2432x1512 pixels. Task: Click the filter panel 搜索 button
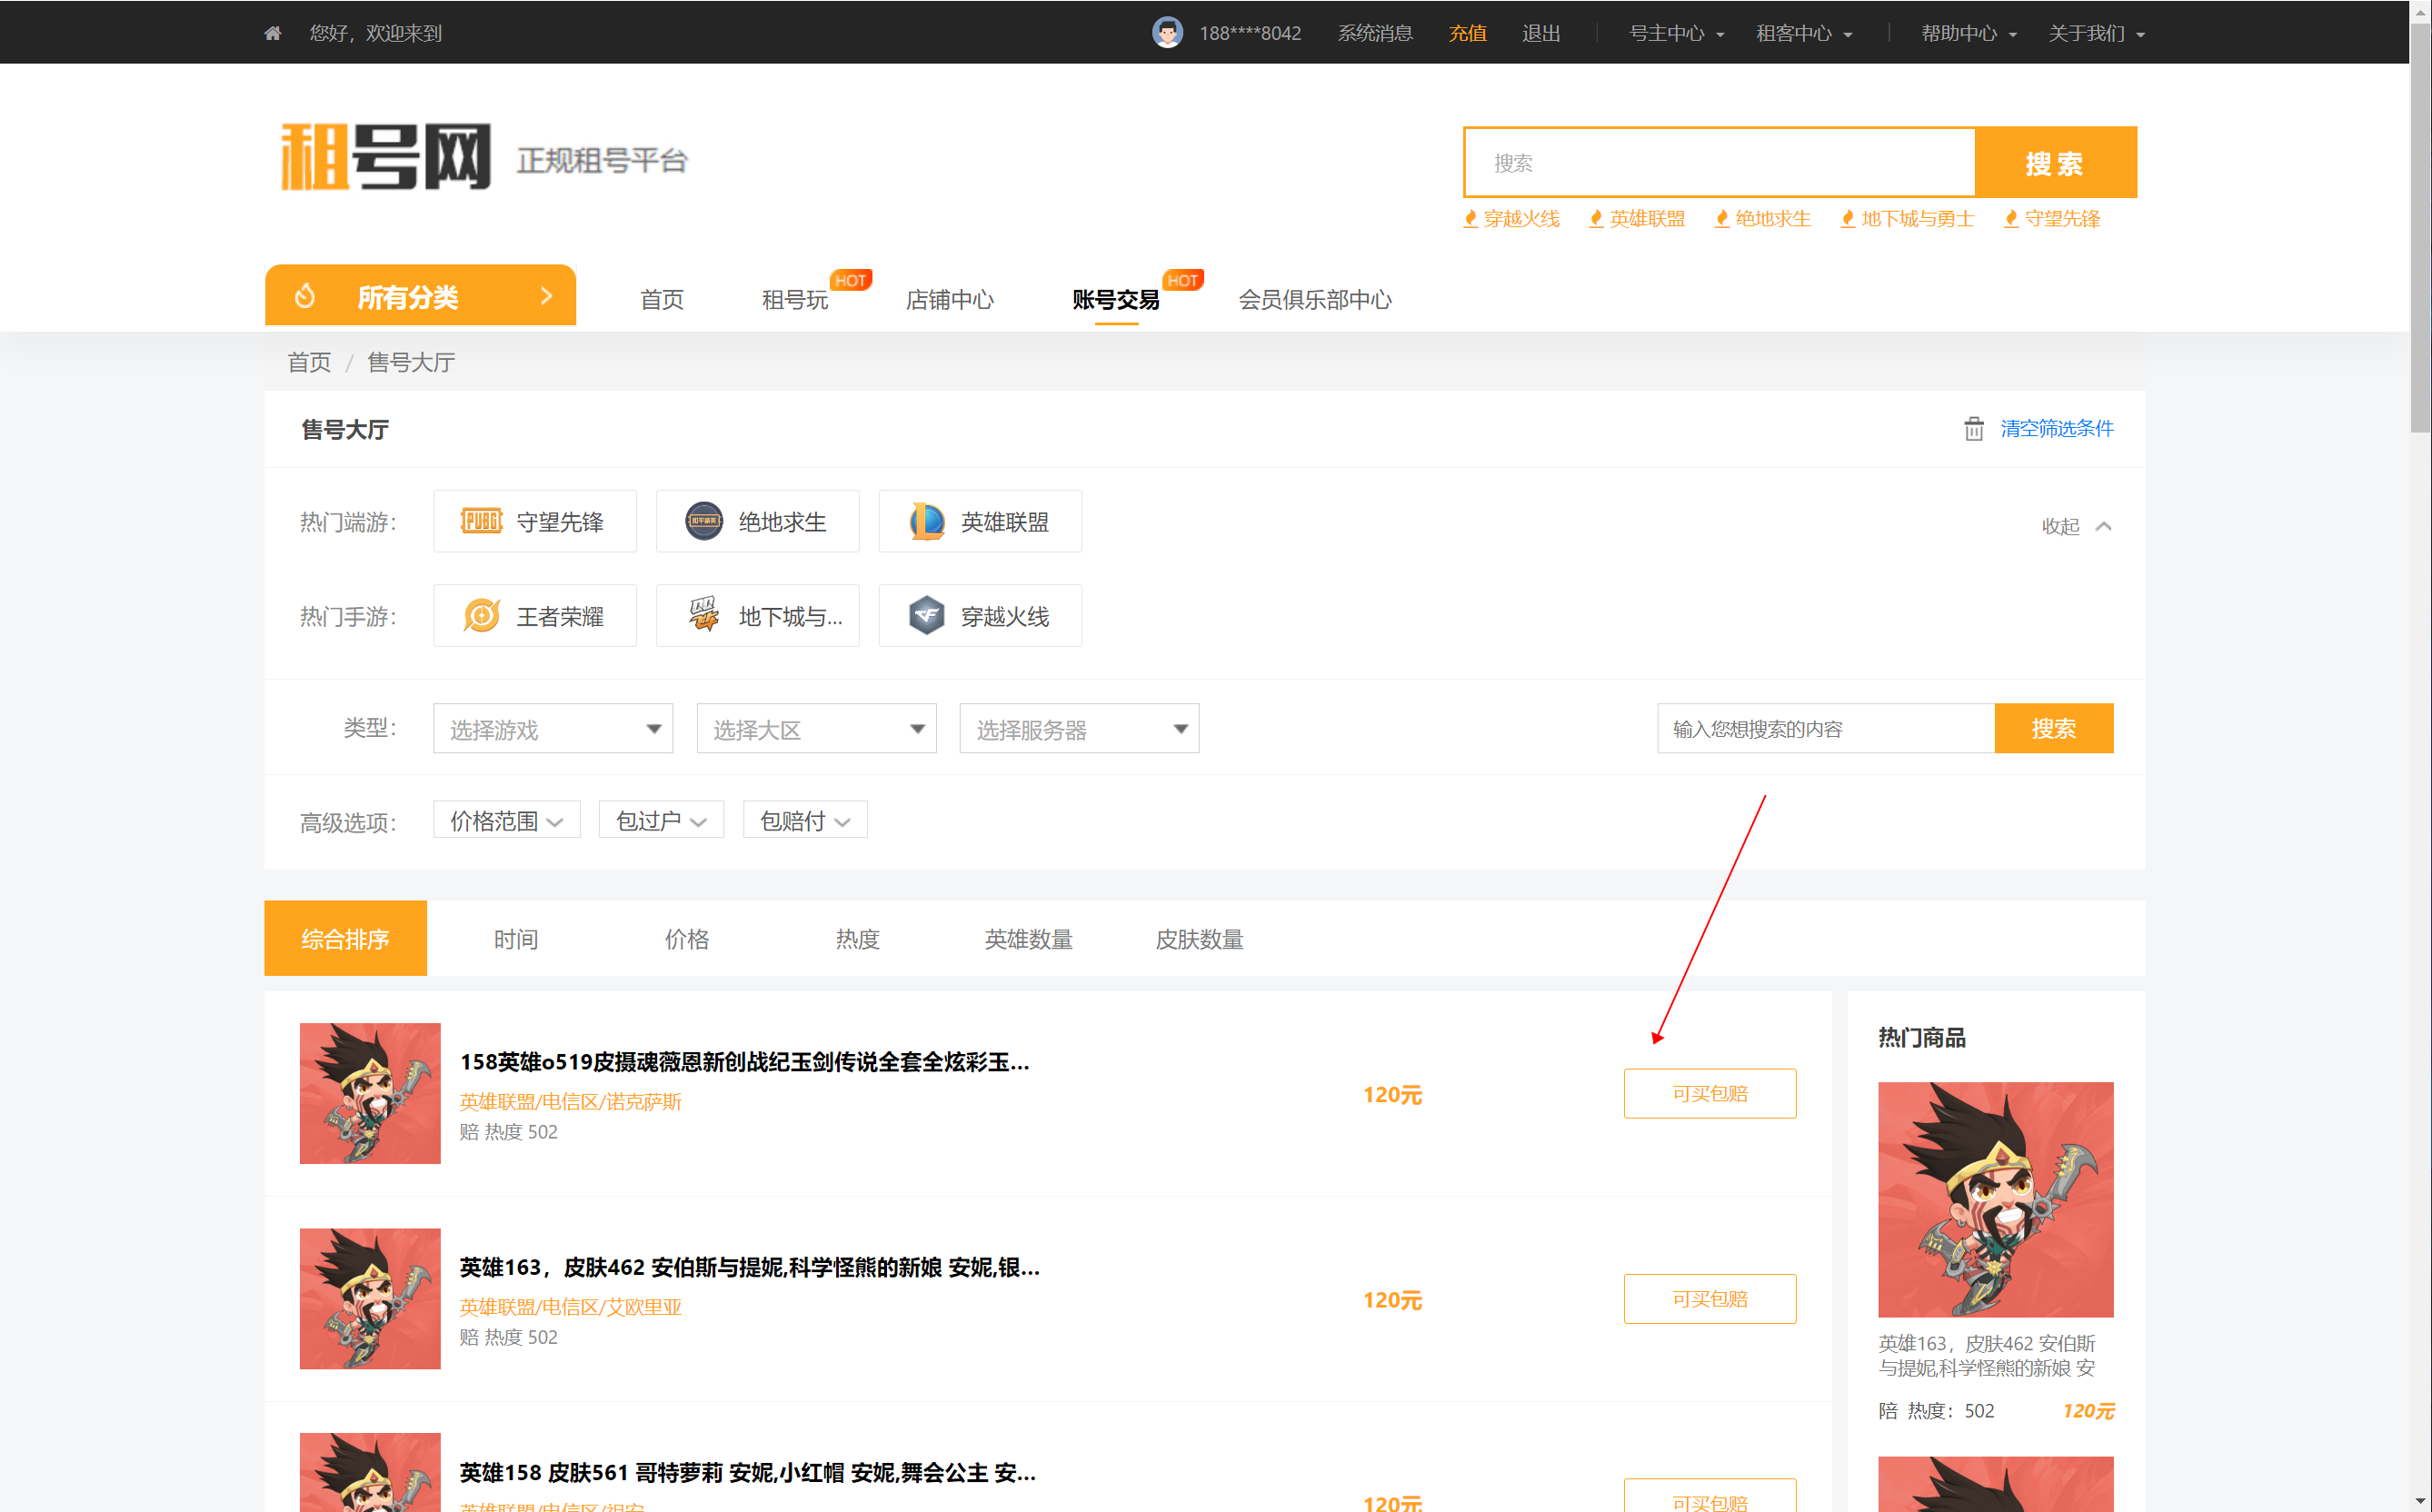pyautogui.click(x=2053, y=729)
